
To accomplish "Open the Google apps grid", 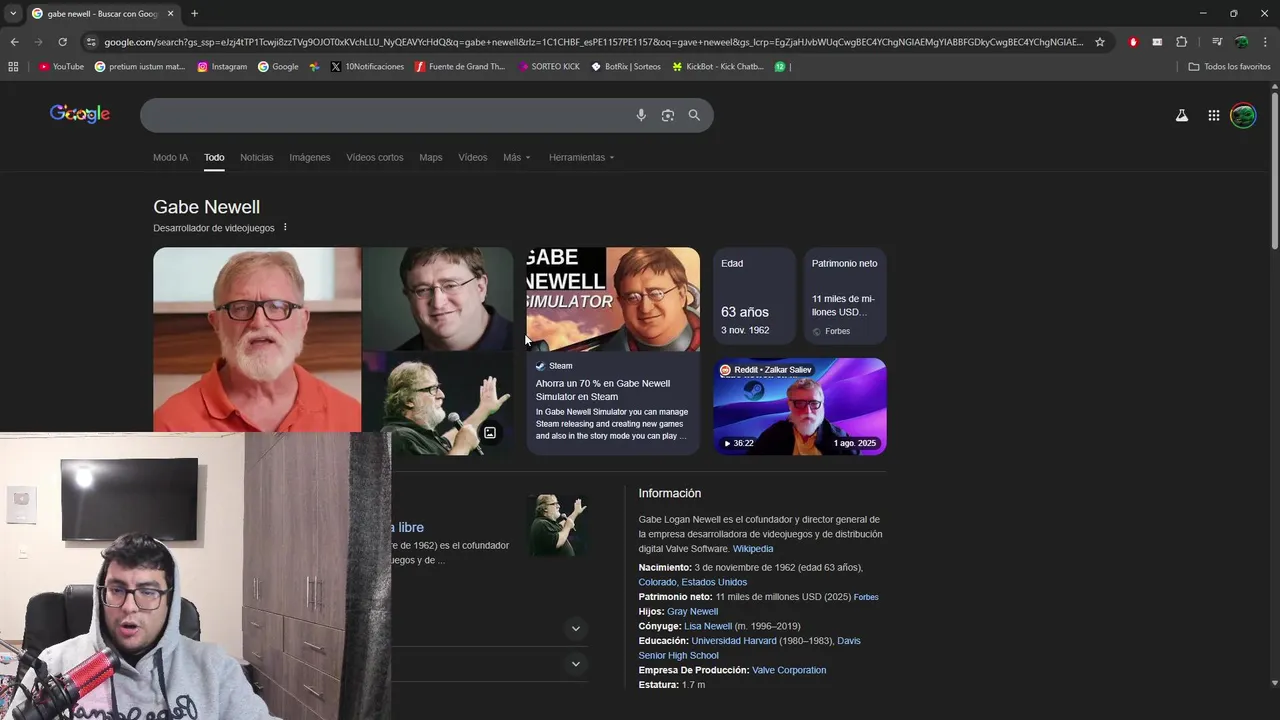I will 1213,115.
